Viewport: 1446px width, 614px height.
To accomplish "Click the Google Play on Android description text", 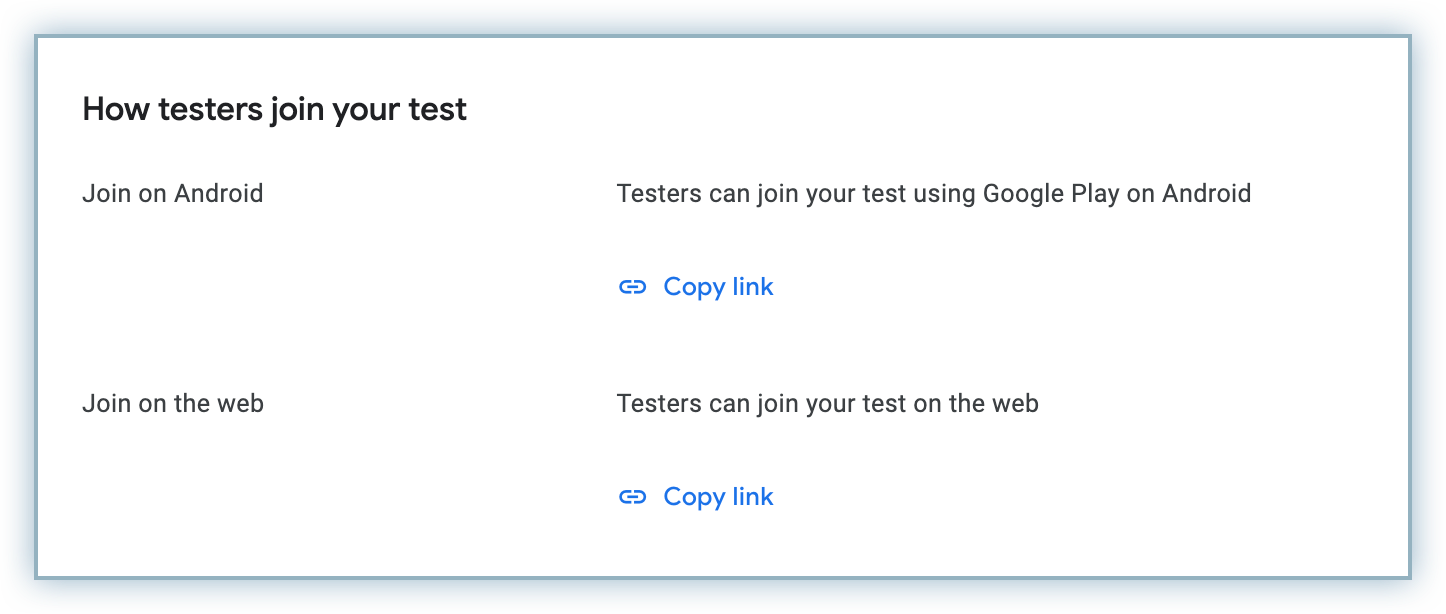I will 933,193.
